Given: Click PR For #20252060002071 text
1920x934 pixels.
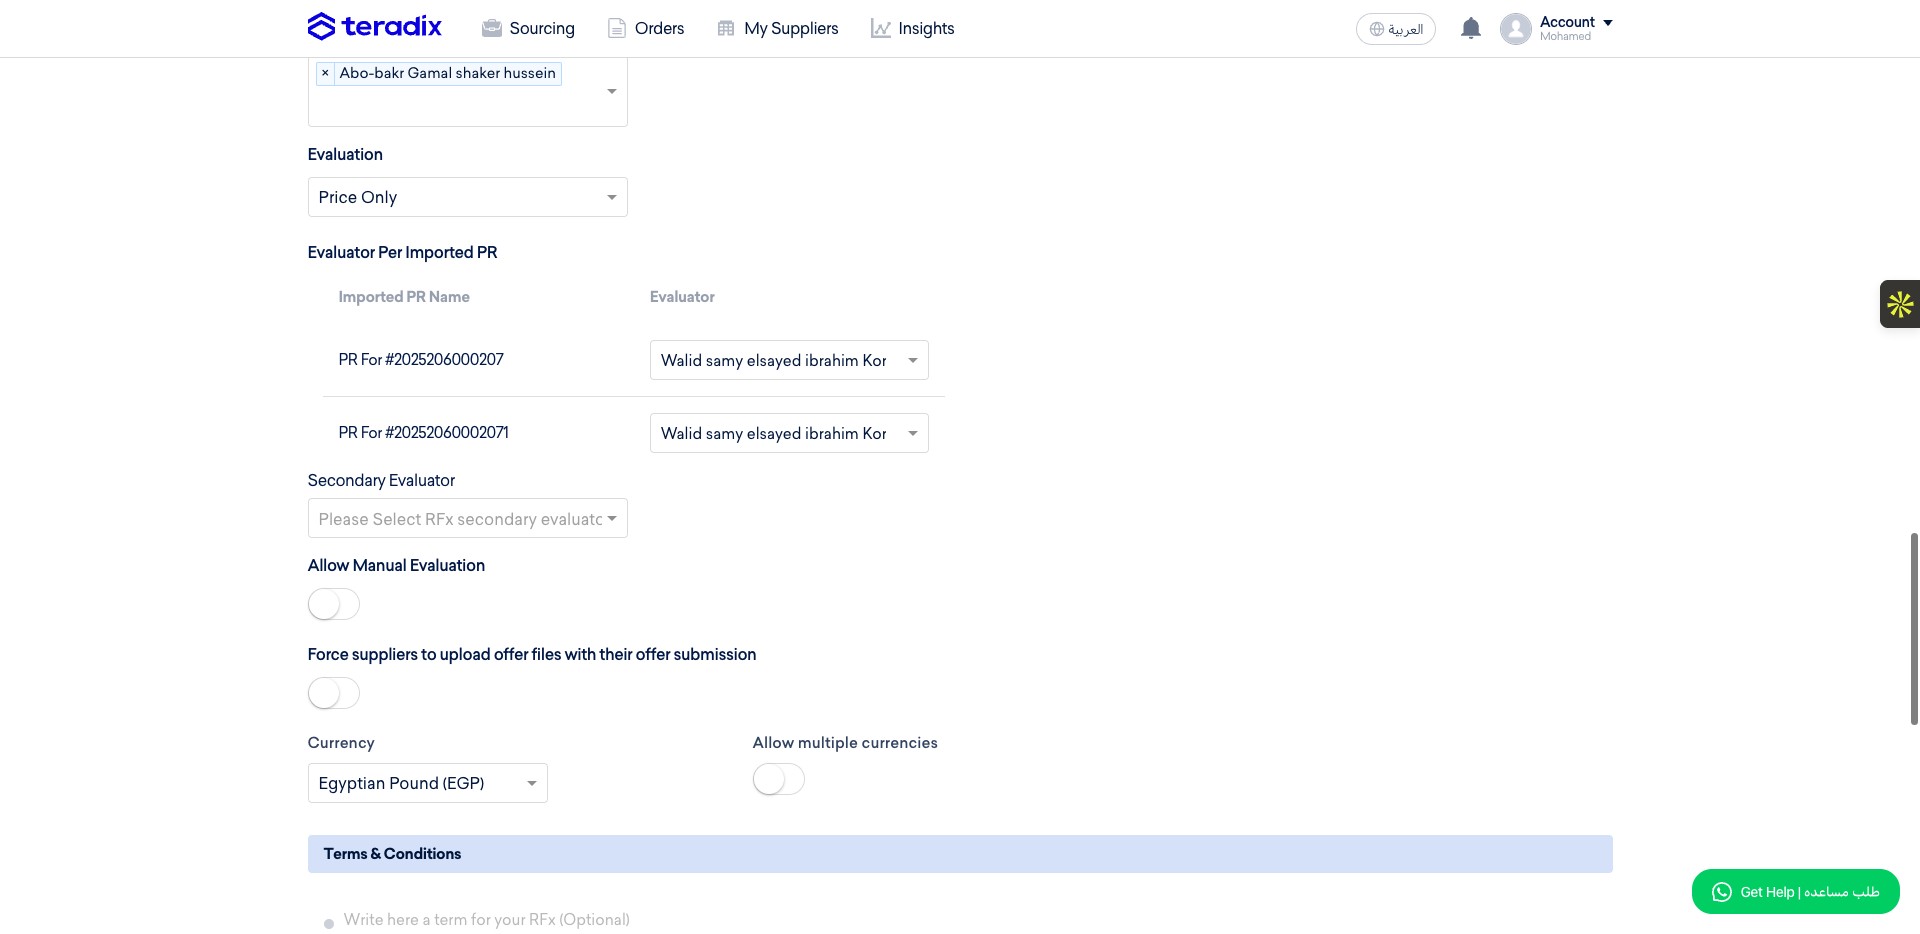Looking at the screenshot, I should click(423, 432).
